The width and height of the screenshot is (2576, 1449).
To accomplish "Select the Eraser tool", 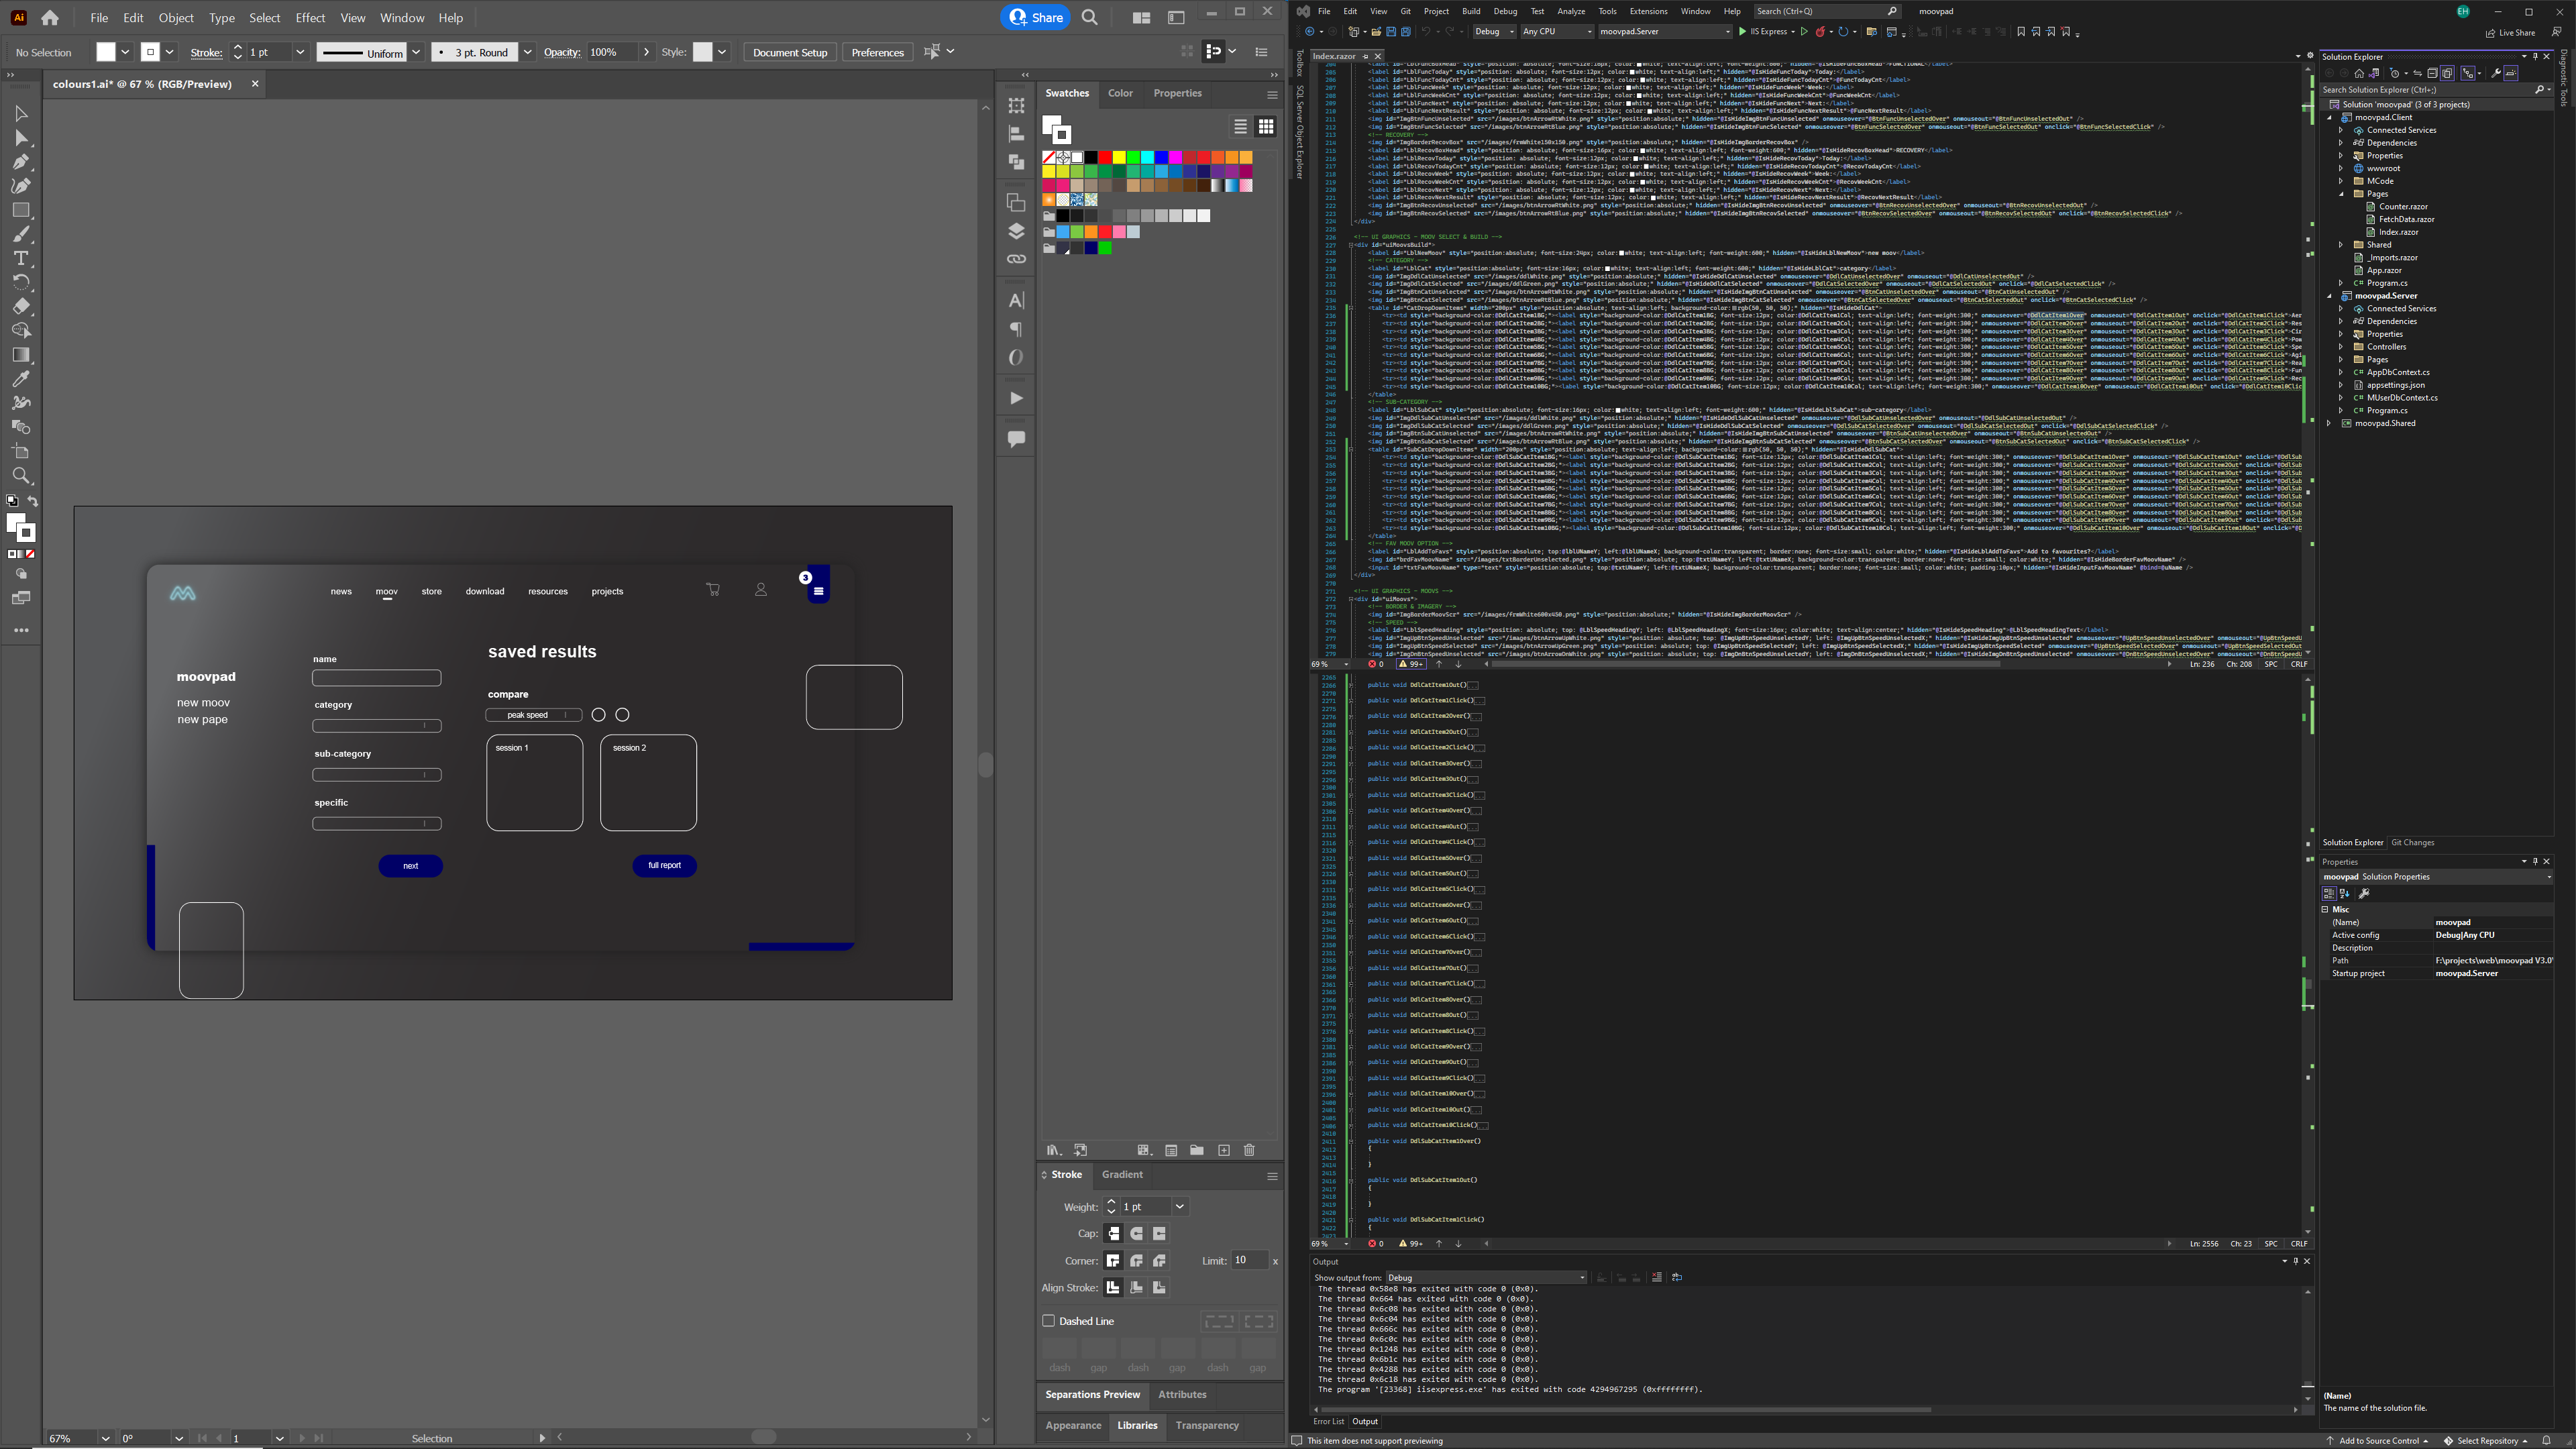I will pos(21,306).
